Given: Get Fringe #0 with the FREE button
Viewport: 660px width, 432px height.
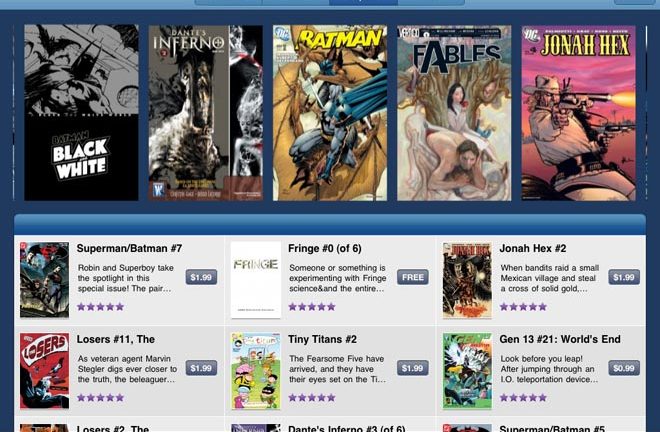Looking at the screenshot, I should (x=412, y=277).
